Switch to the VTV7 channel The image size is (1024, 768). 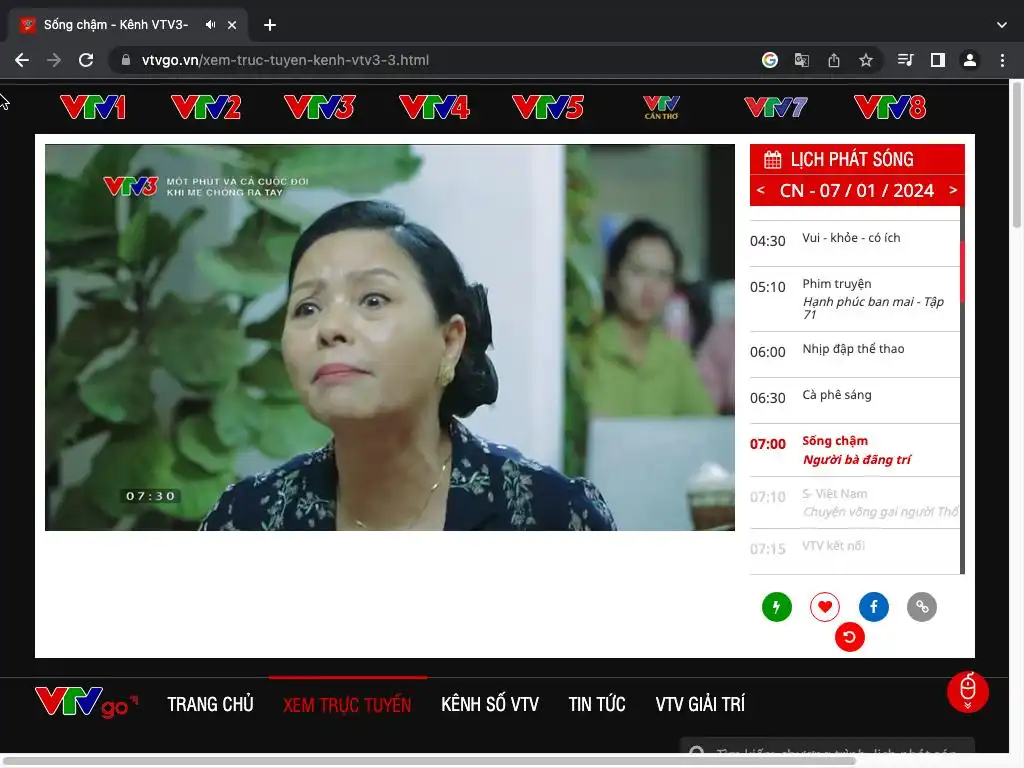pos(775,108)
